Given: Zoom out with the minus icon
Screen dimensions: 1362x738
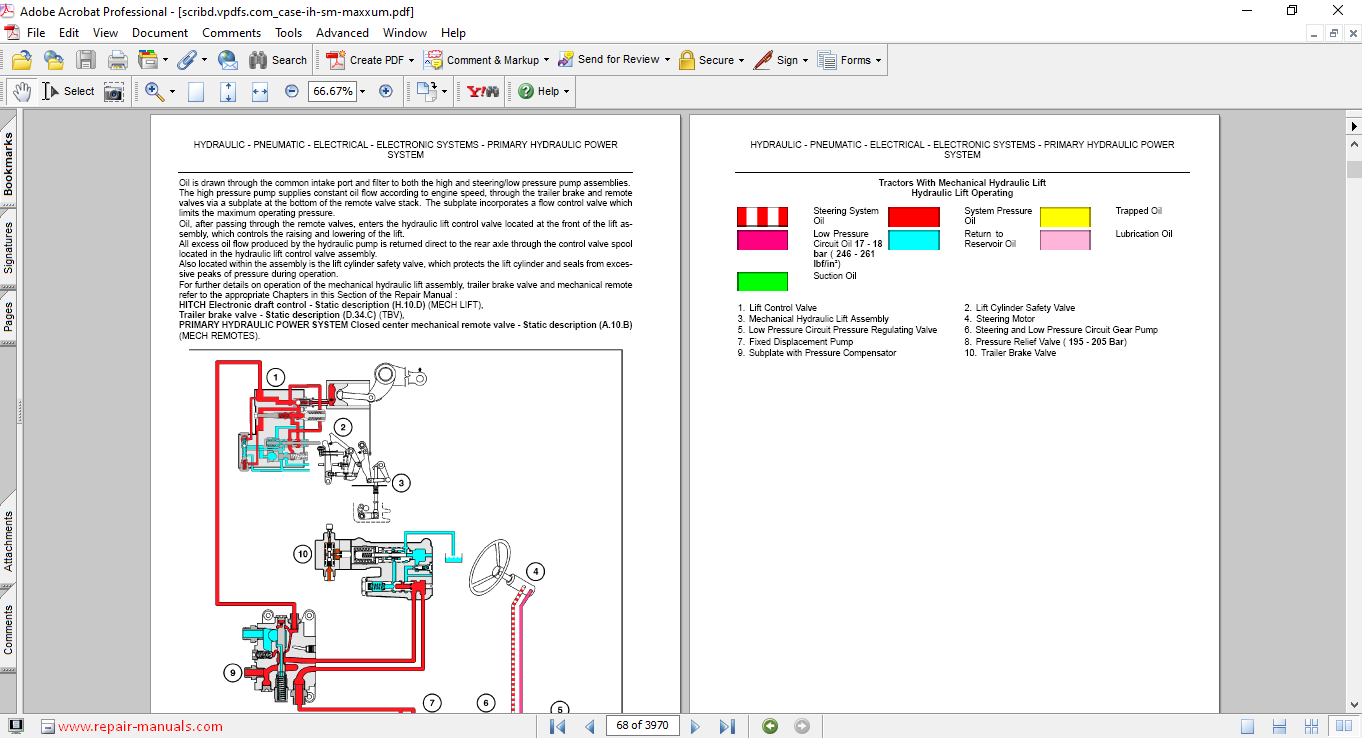Looking at the screenshot, I should pos(291,91).
